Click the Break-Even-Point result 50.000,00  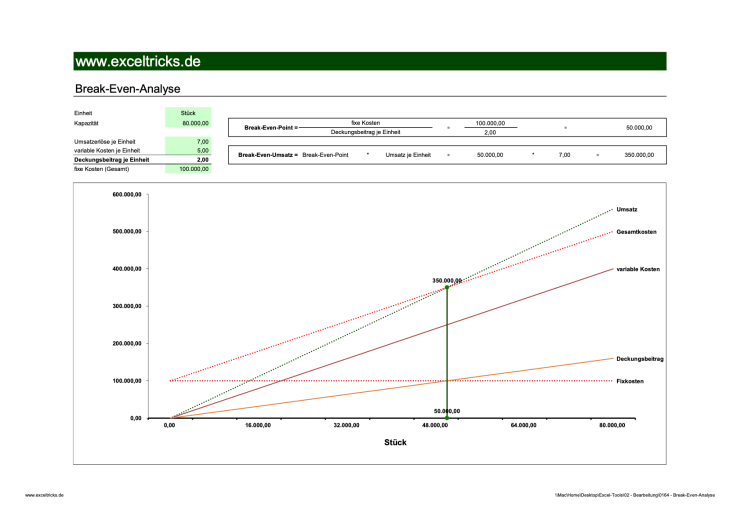point(639,127)
